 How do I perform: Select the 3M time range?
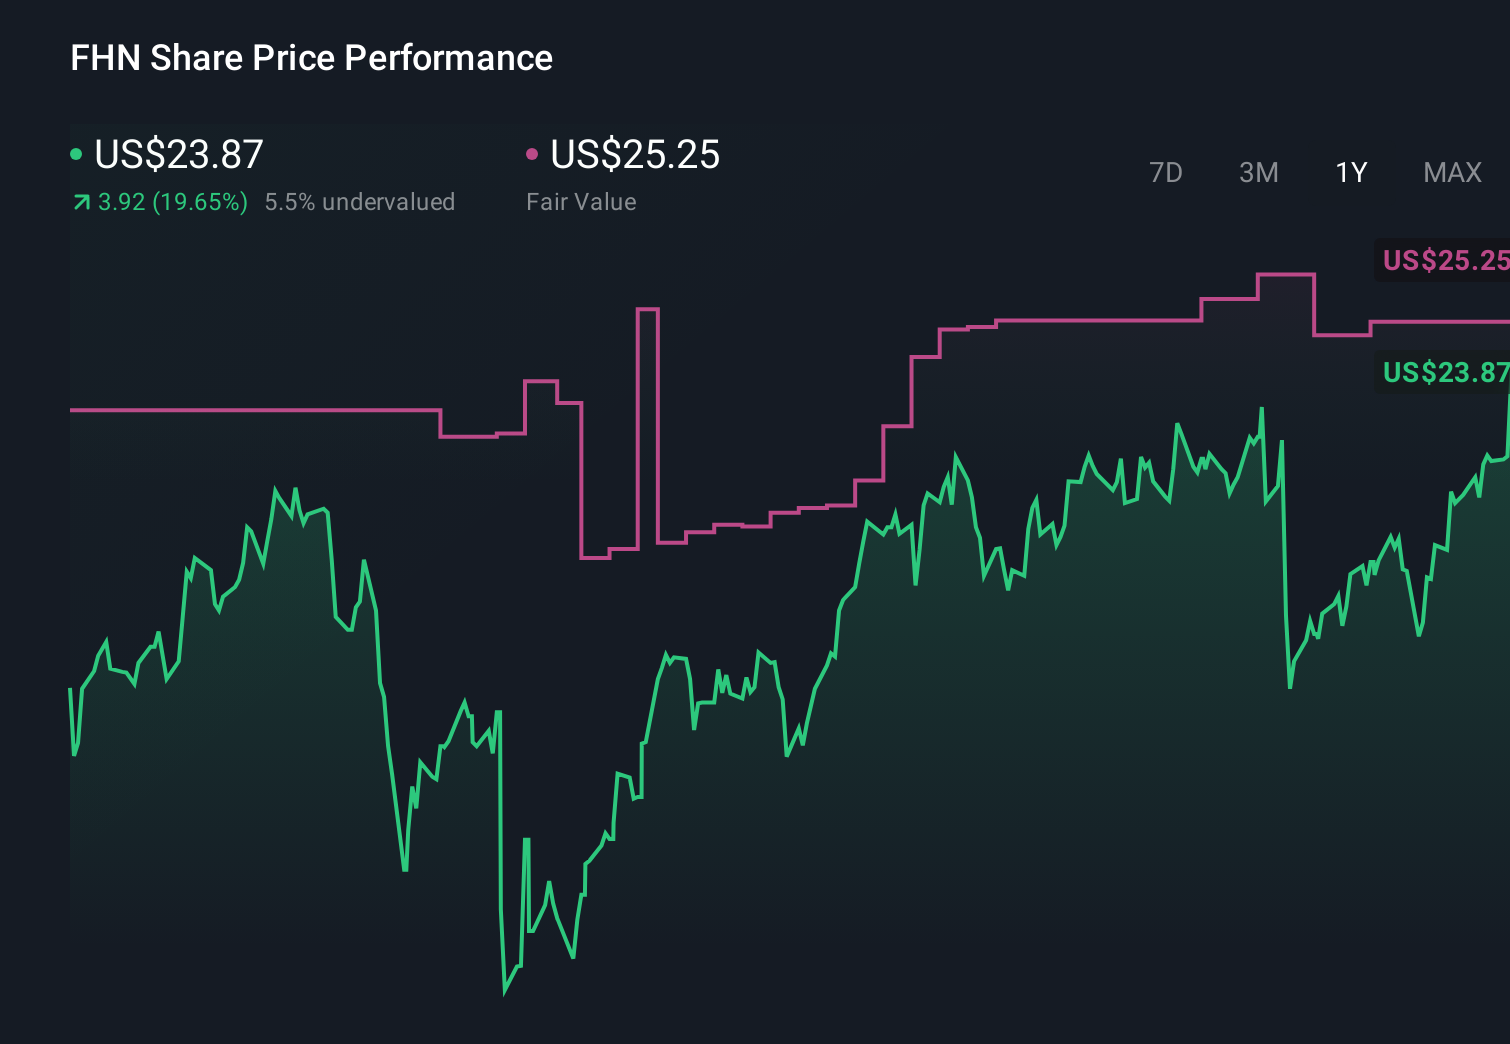tap(1258, 173)
